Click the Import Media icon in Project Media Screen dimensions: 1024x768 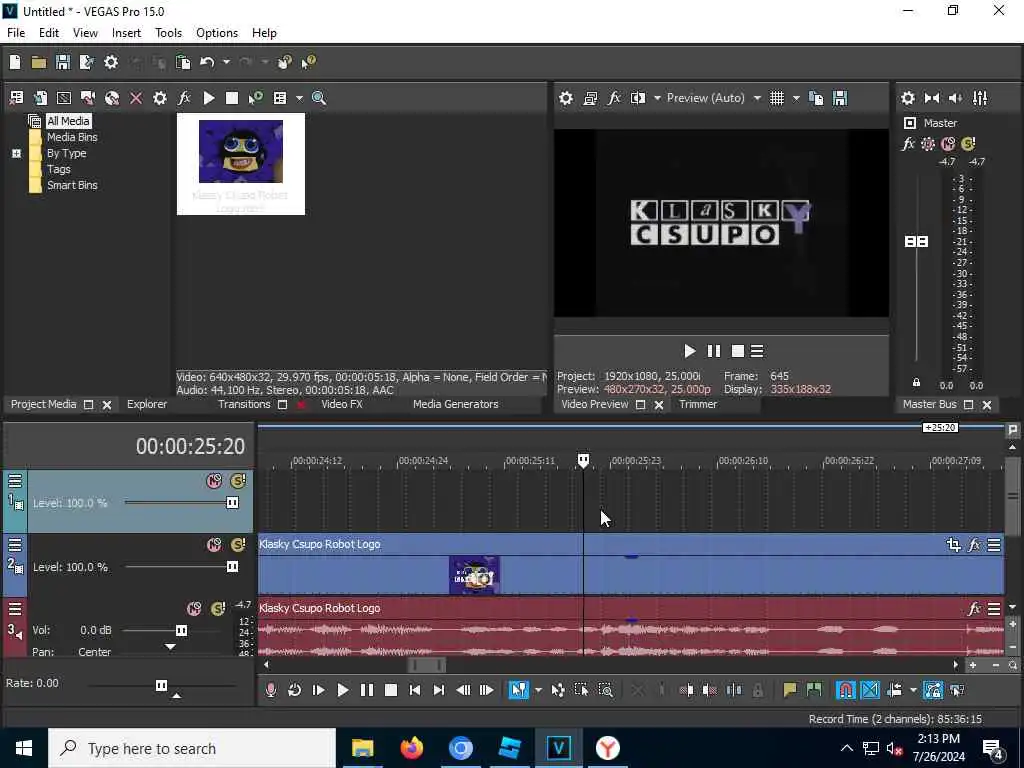click(x=16, y=98)
